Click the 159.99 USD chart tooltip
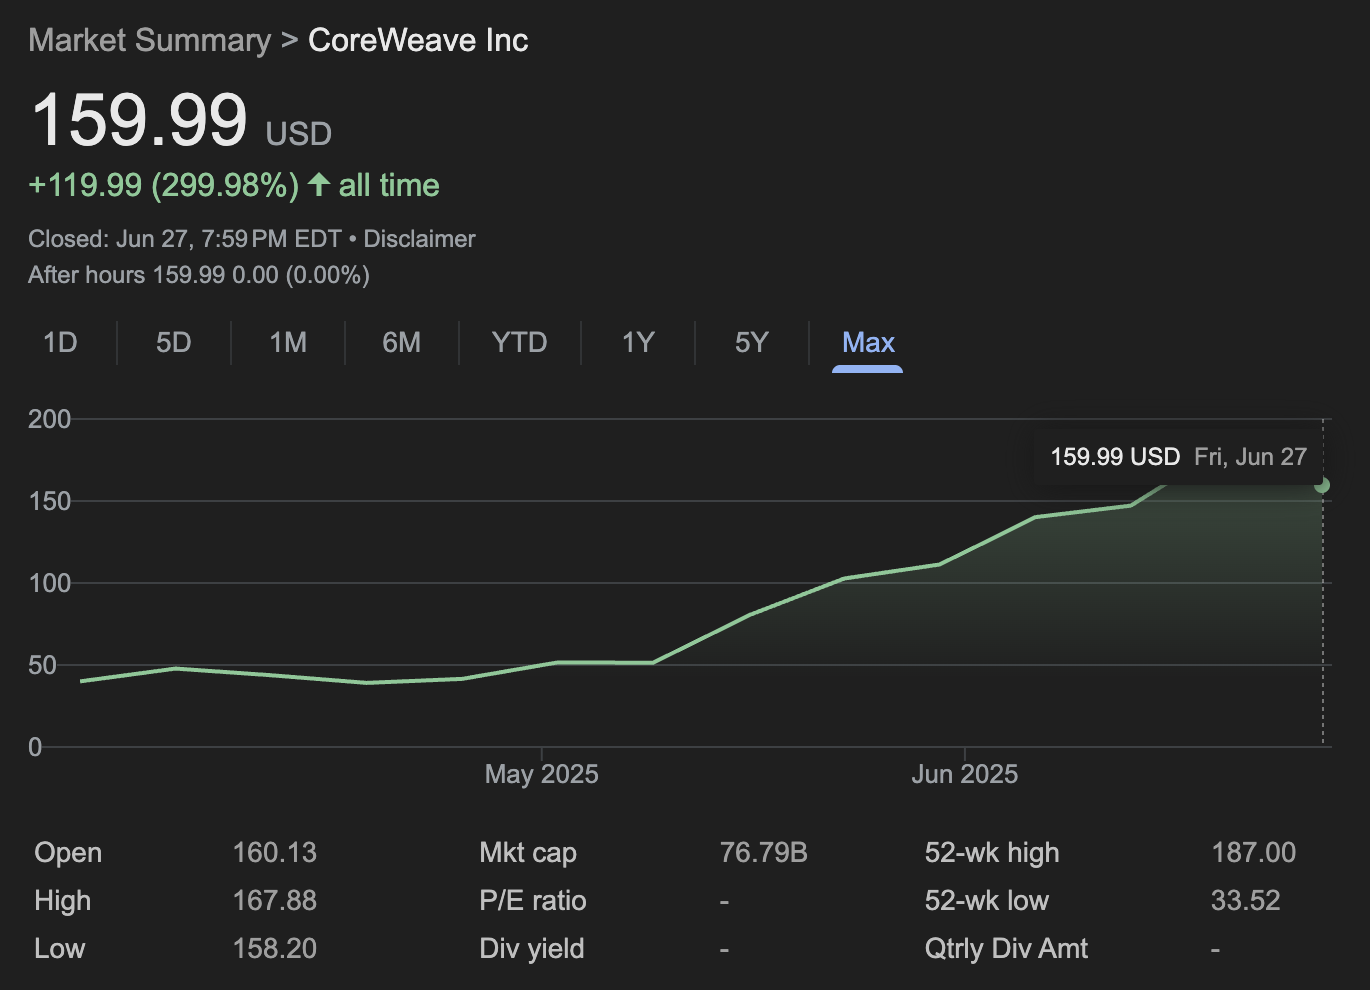Image resolution: width=1370 pixels, height=990 pixels. tap(1178, 457)
